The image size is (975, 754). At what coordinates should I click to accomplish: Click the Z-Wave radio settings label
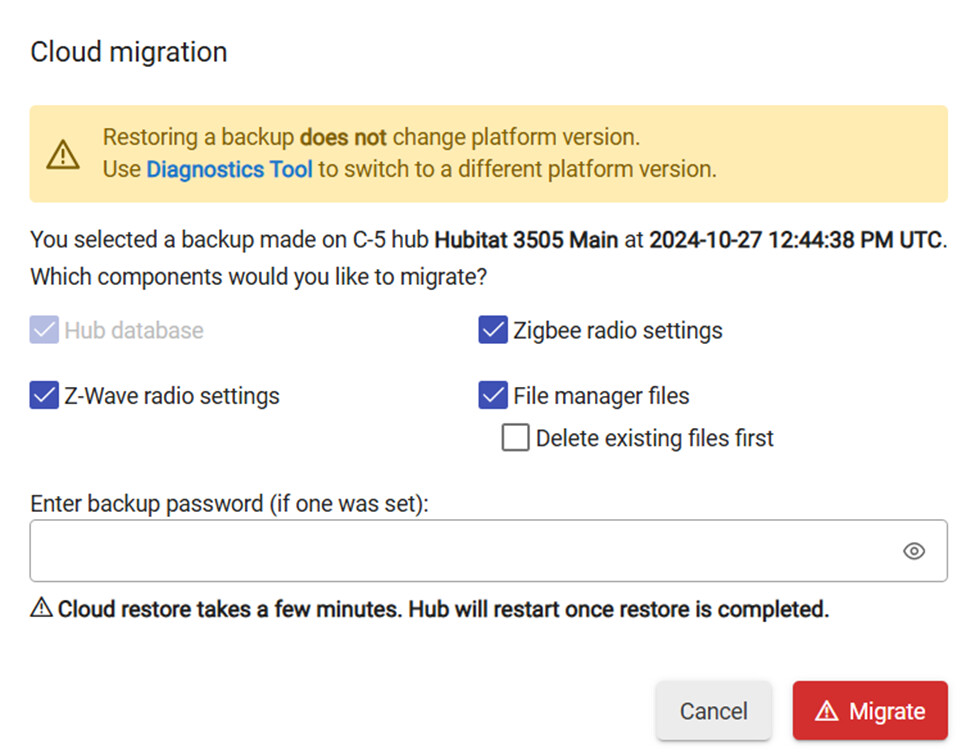pos(172,396)
